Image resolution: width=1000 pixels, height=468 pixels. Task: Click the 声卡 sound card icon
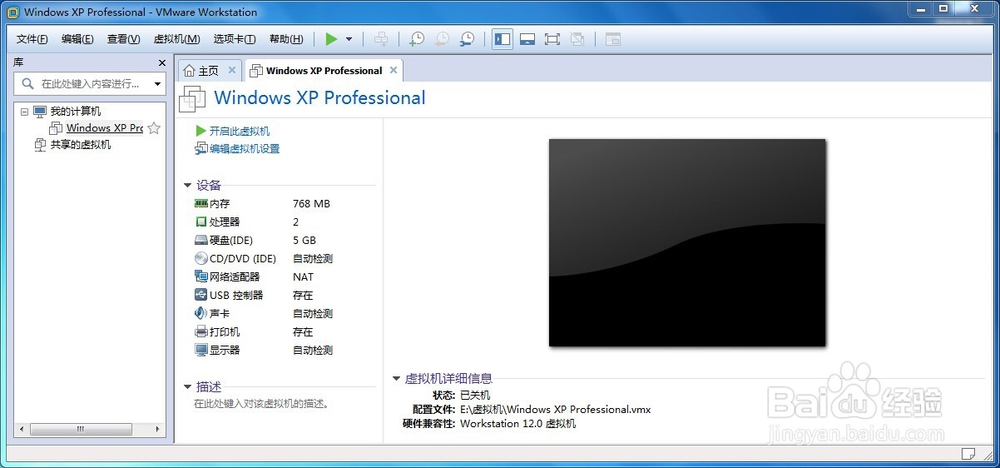click(x=201, y=313)
